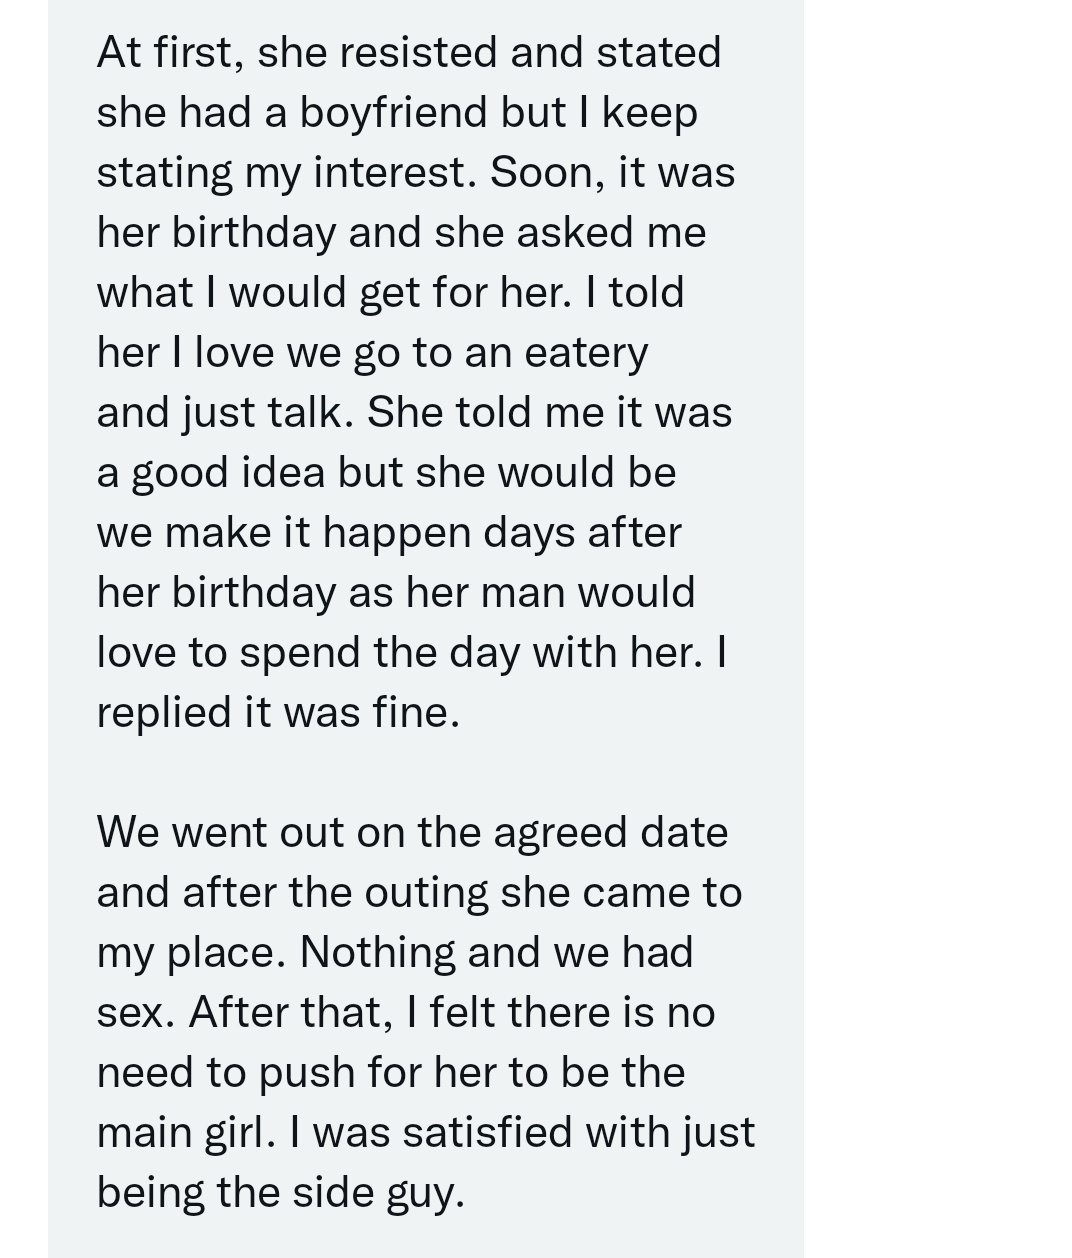Click the line 'stating my interest. Soon, it was'
This screenshot has width=1072, height=1258.
(x=416, y=173)
